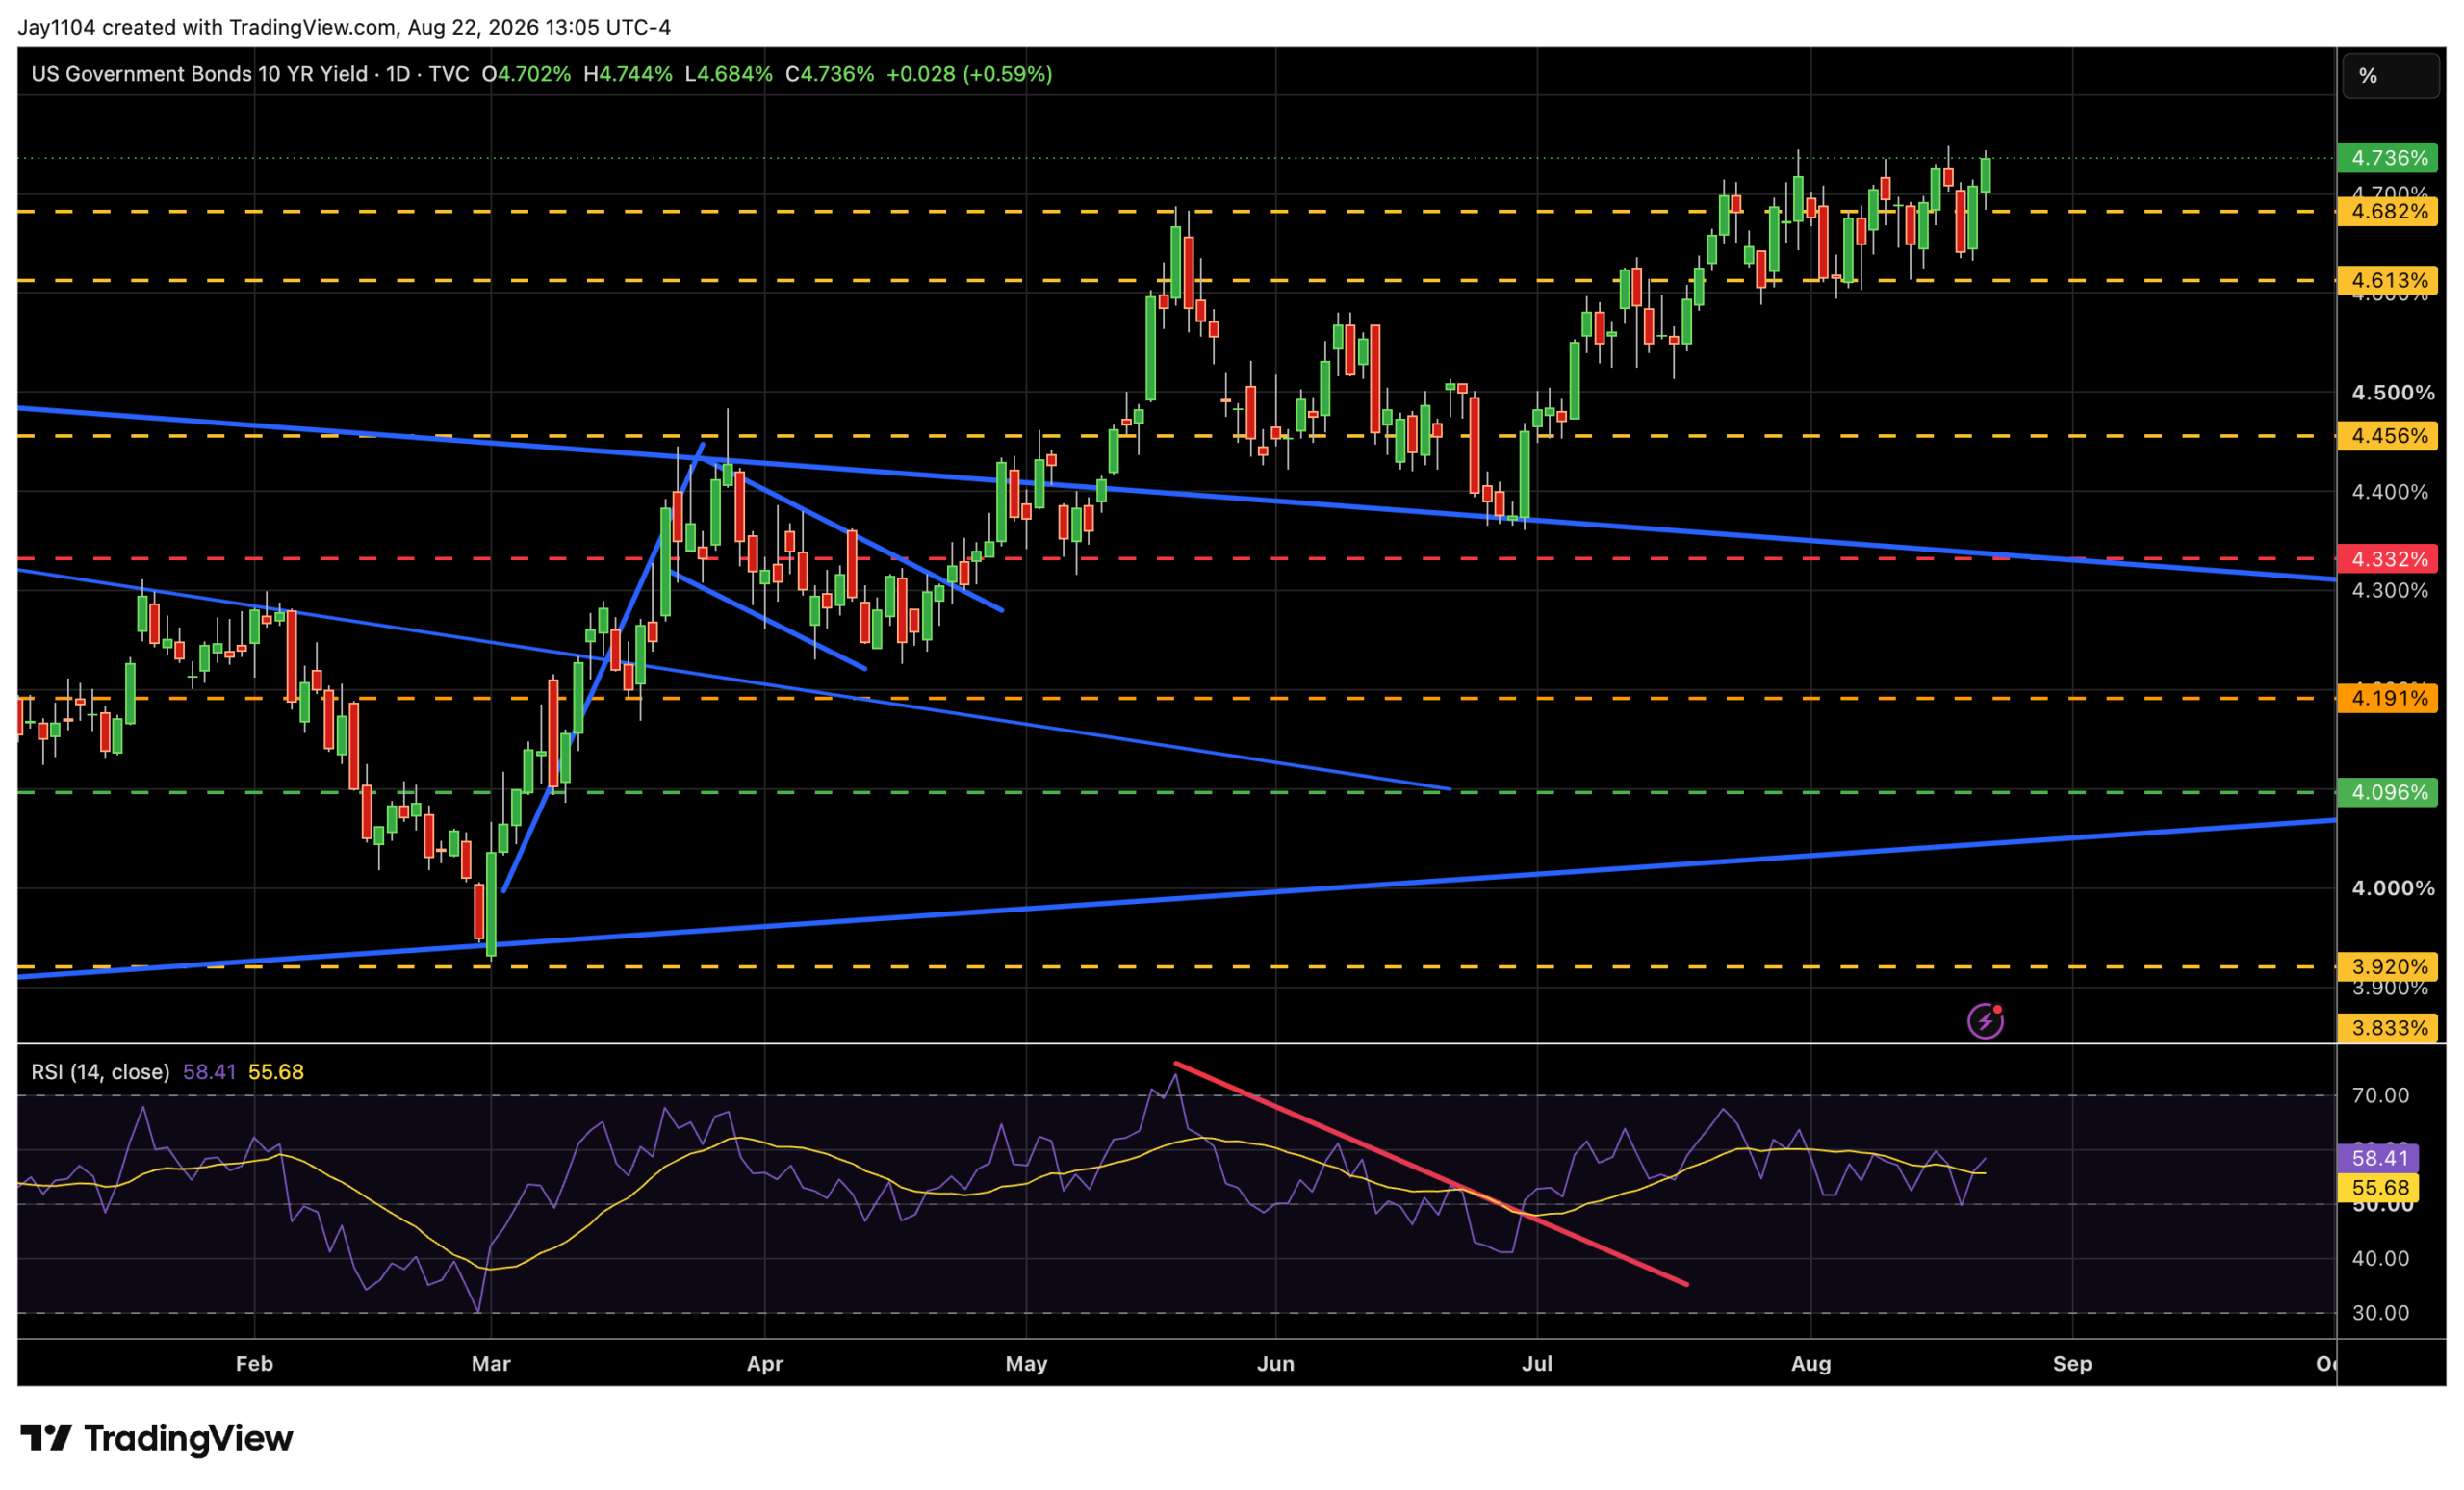Select the RSI (14, close) indicator legend

click(100, 1072)
